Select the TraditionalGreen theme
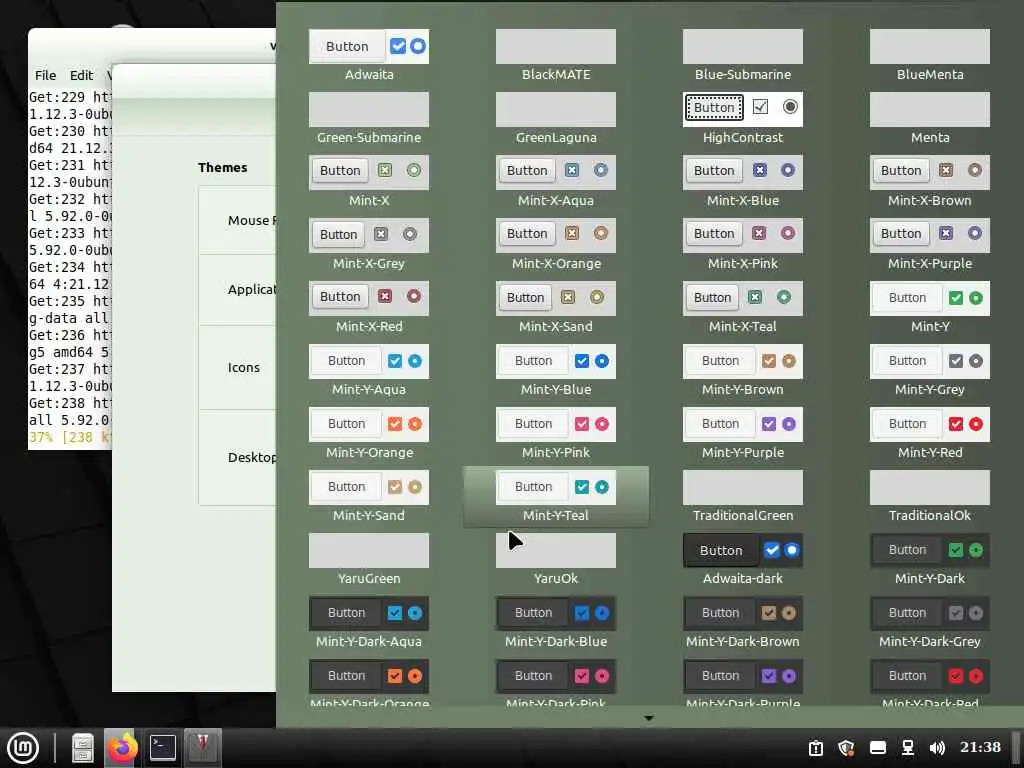Viewport: 1024px width, 768px height. (x=743, y=496)
